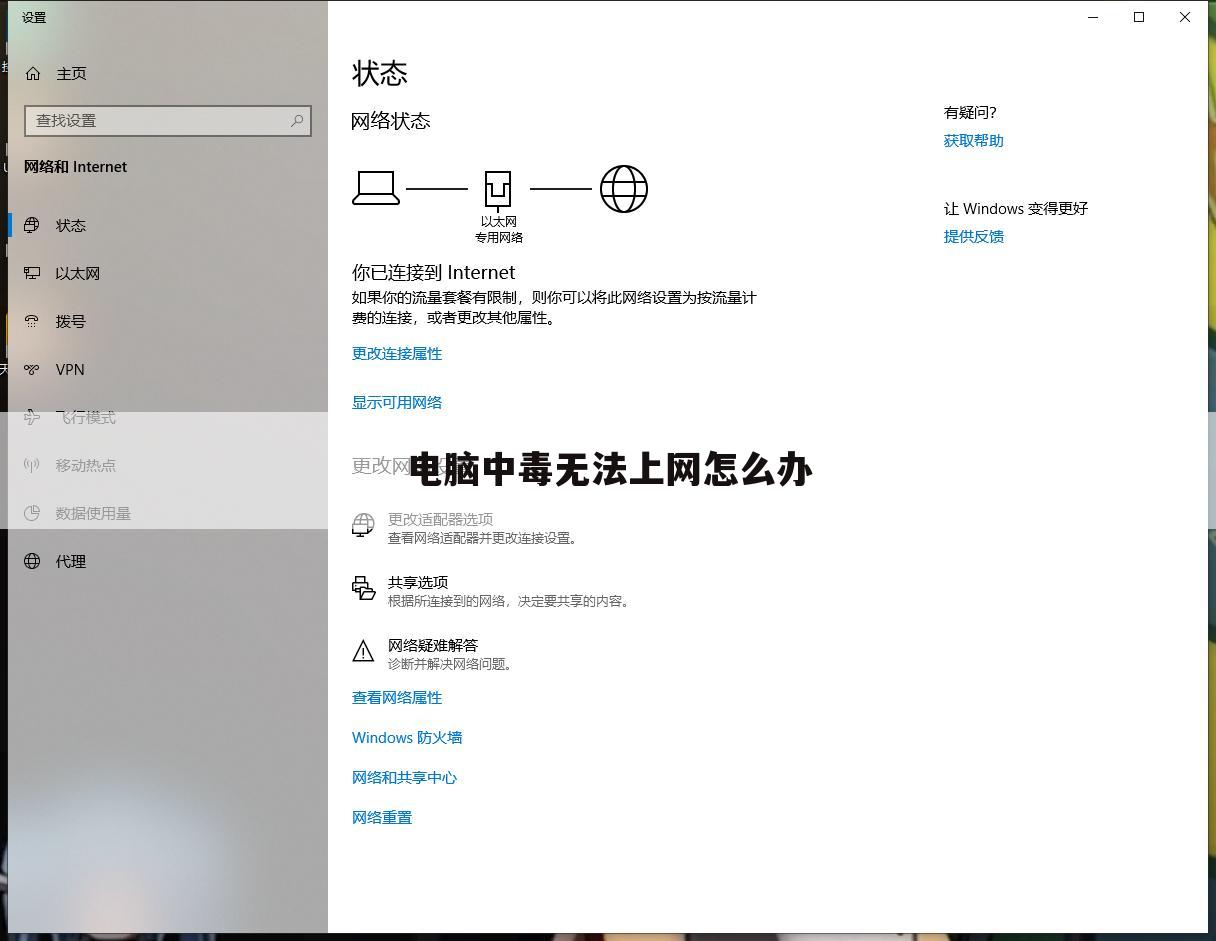Open 更改连接属性 connection properties

tap(397, 353)
